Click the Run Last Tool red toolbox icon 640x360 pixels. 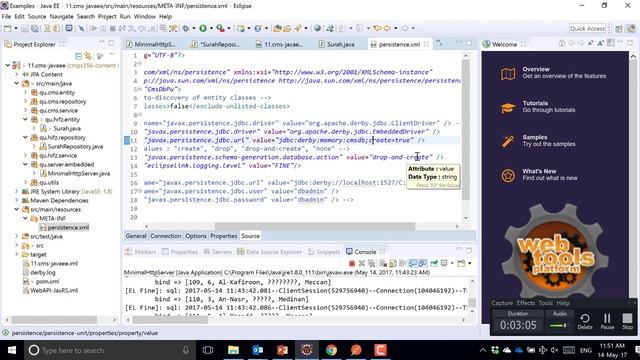point(220,28)
